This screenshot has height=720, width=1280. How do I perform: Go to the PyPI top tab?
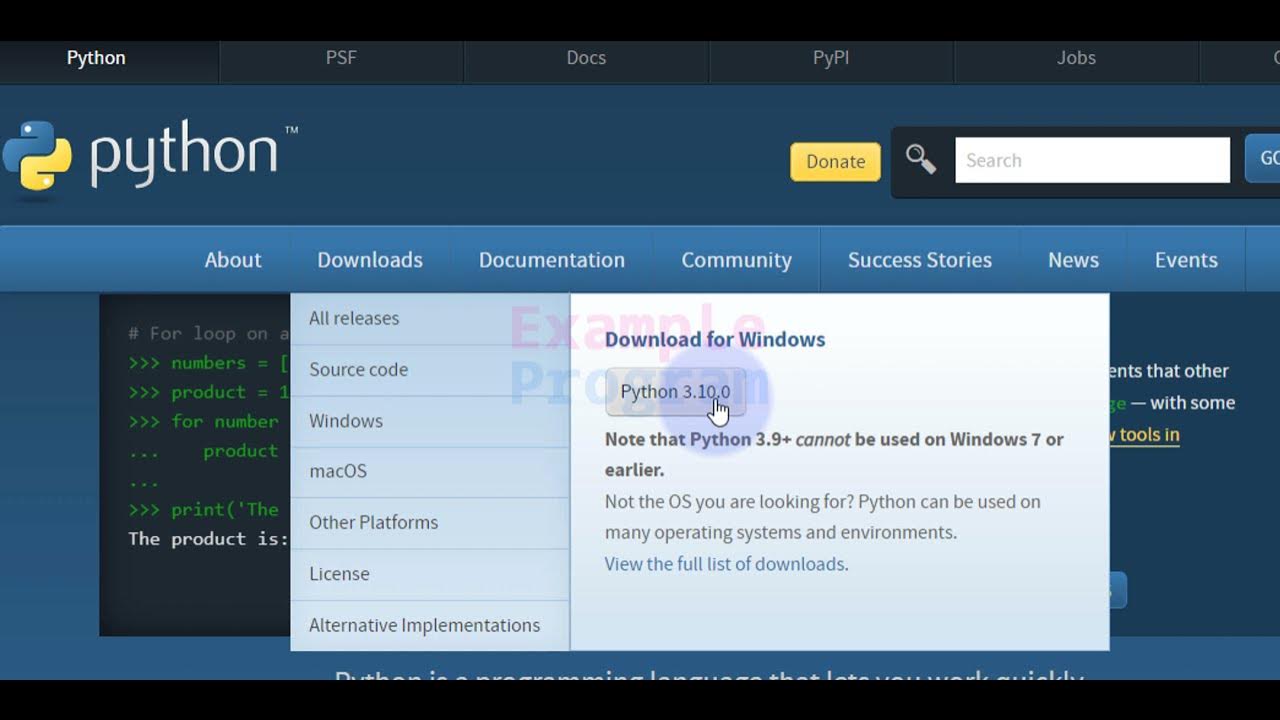pos(831,58)
